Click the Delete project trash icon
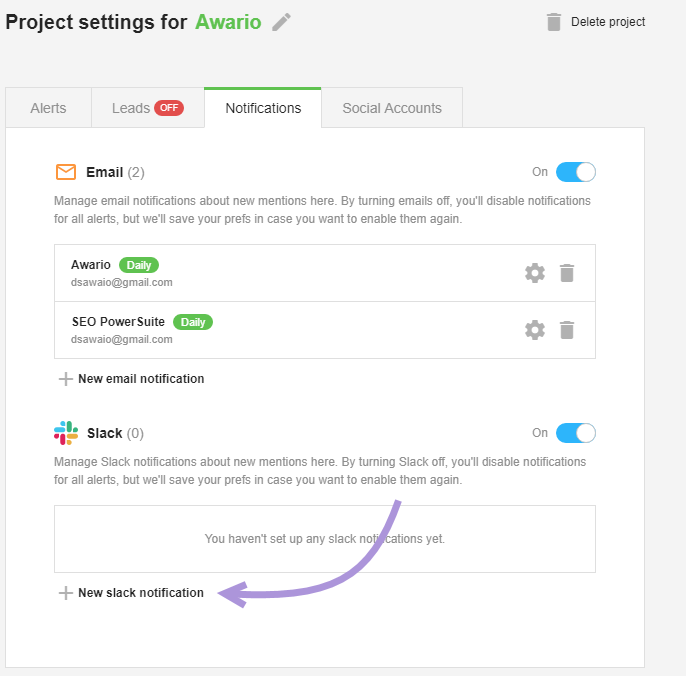The image size is (686, 676). tap(553, 22)
